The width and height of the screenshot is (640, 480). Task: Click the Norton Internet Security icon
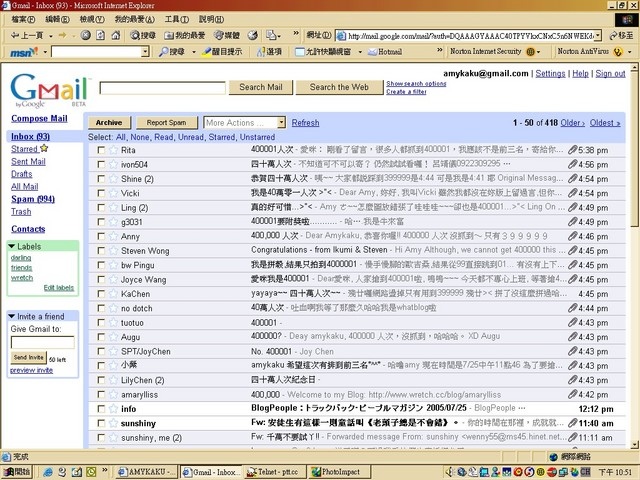point(530,52)
